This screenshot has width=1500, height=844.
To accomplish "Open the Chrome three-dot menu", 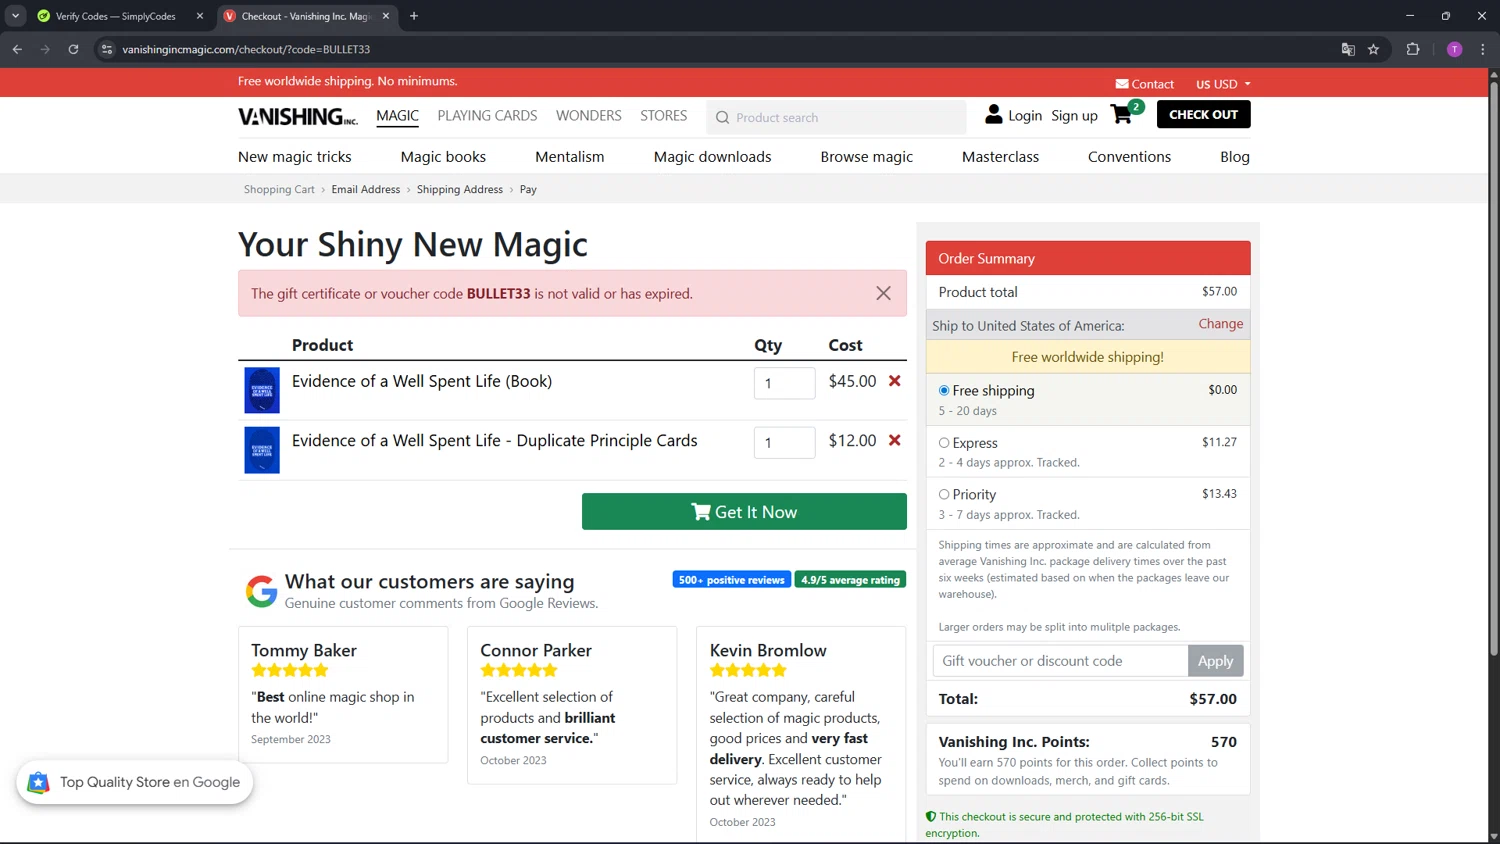I will (1483, 49).
